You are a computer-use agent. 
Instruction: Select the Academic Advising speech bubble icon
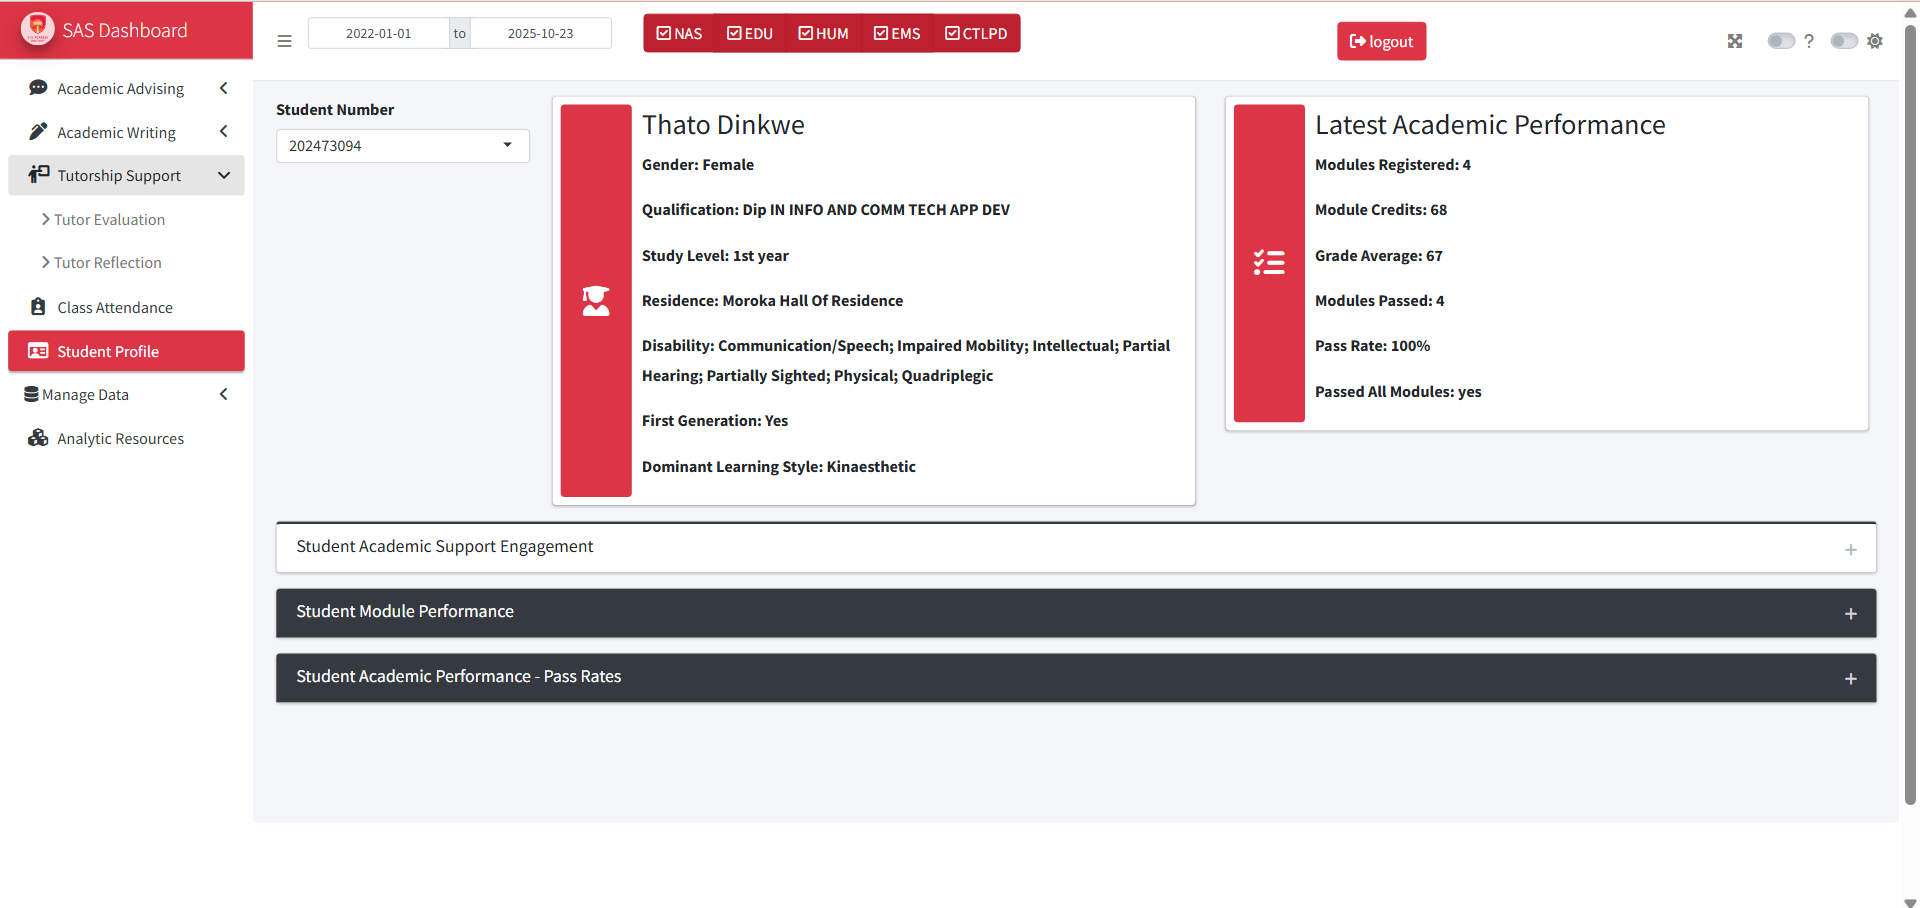point(38,88)
